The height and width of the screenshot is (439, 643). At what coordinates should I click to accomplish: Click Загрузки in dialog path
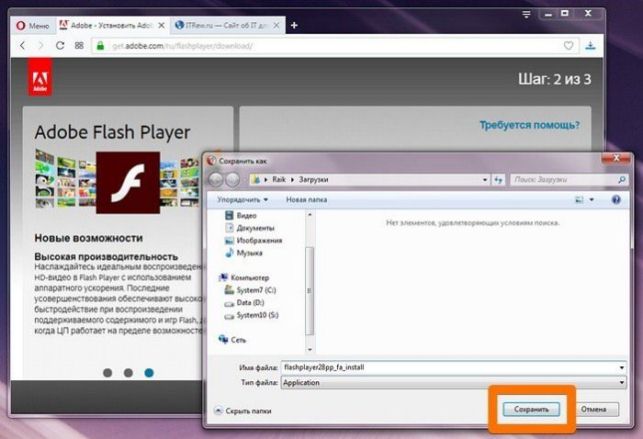pyautogui.click(x=313, y=180)
